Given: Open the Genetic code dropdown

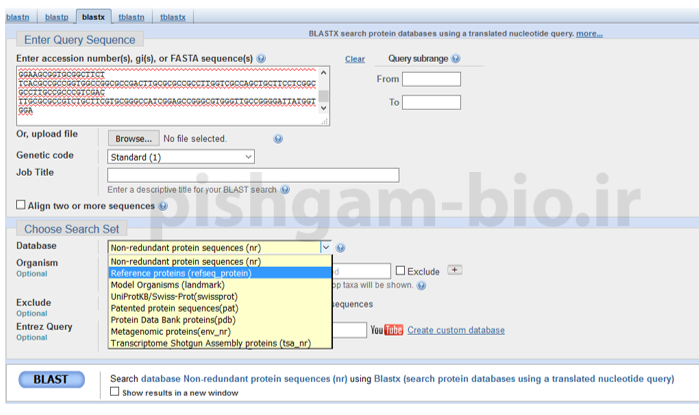Looking at the screenshot, I should pos(181,157).
